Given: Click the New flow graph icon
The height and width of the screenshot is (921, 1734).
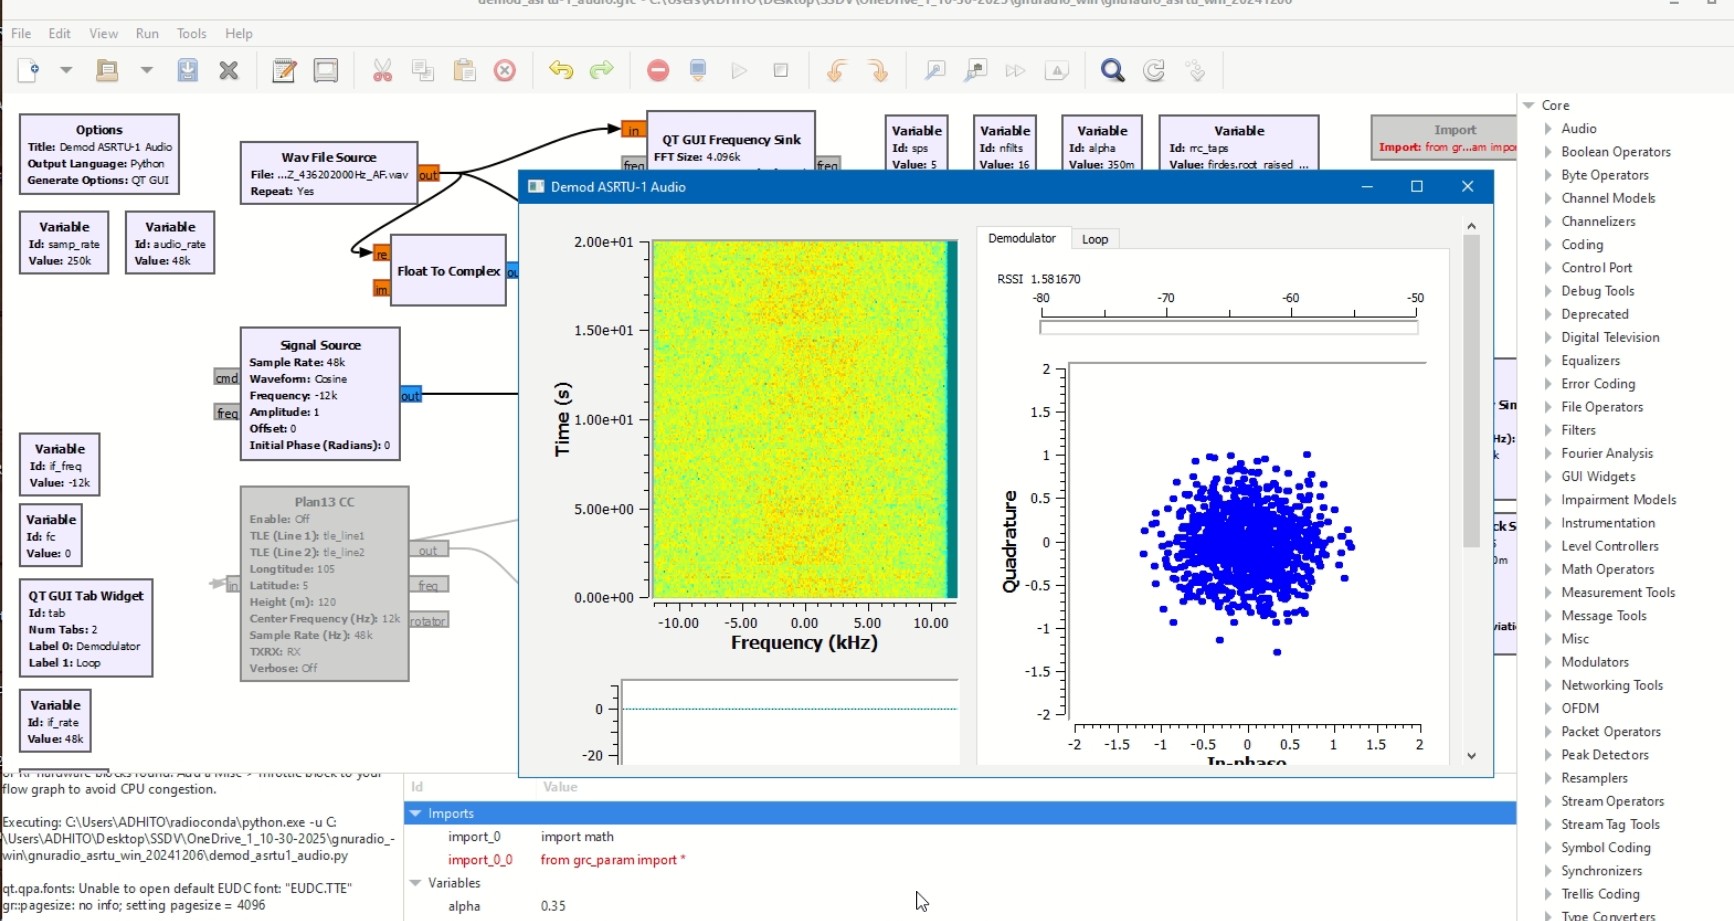Looking at the screenshot, I should tap(29, 70).
